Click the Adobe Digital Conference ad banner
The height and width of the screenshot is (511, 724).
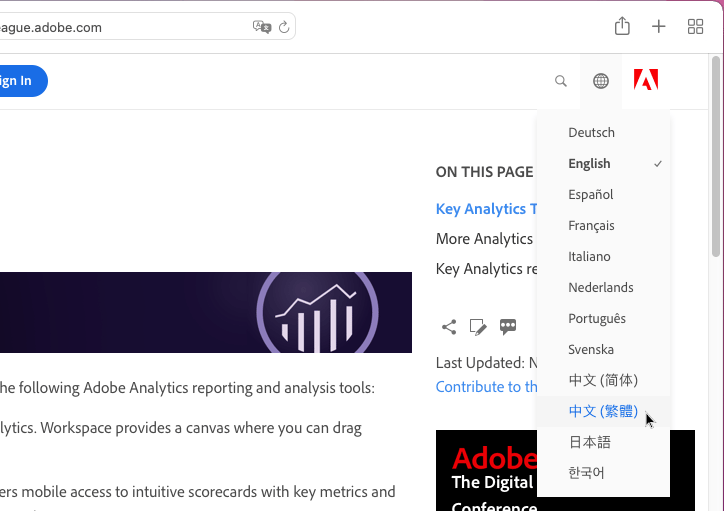(487, 470)
